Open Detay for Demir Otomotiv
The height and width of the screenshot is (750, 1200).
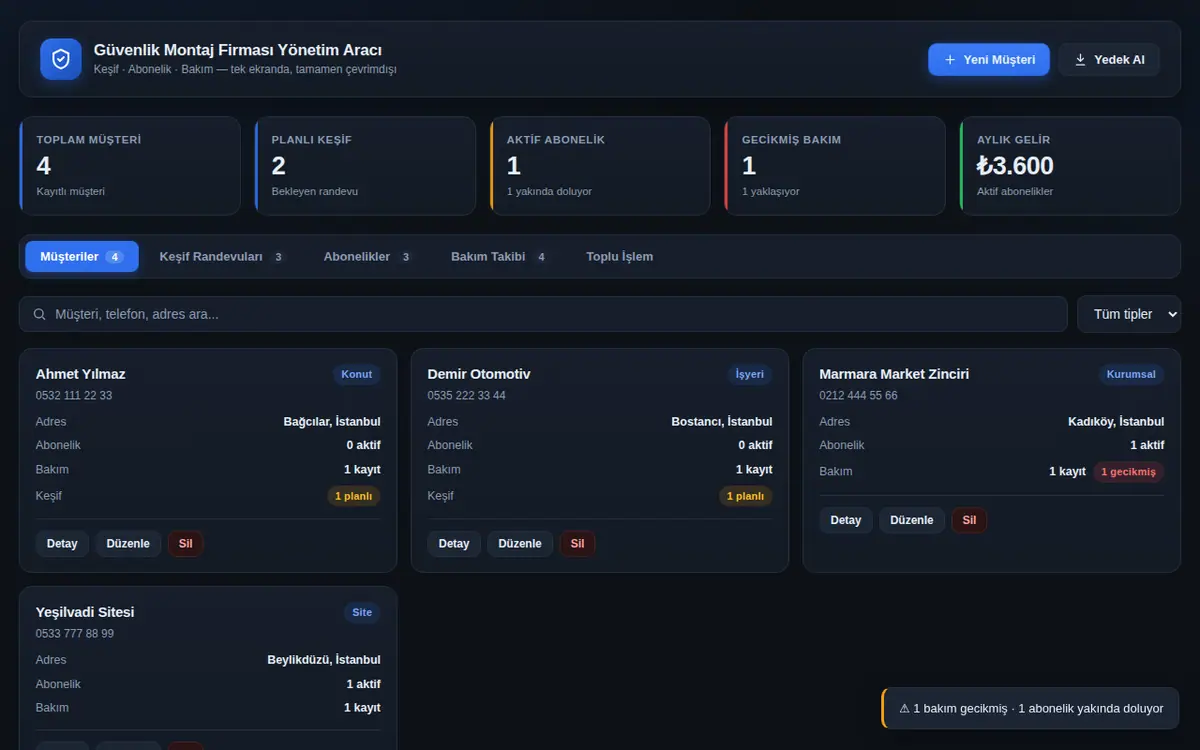tap(454, 544)
